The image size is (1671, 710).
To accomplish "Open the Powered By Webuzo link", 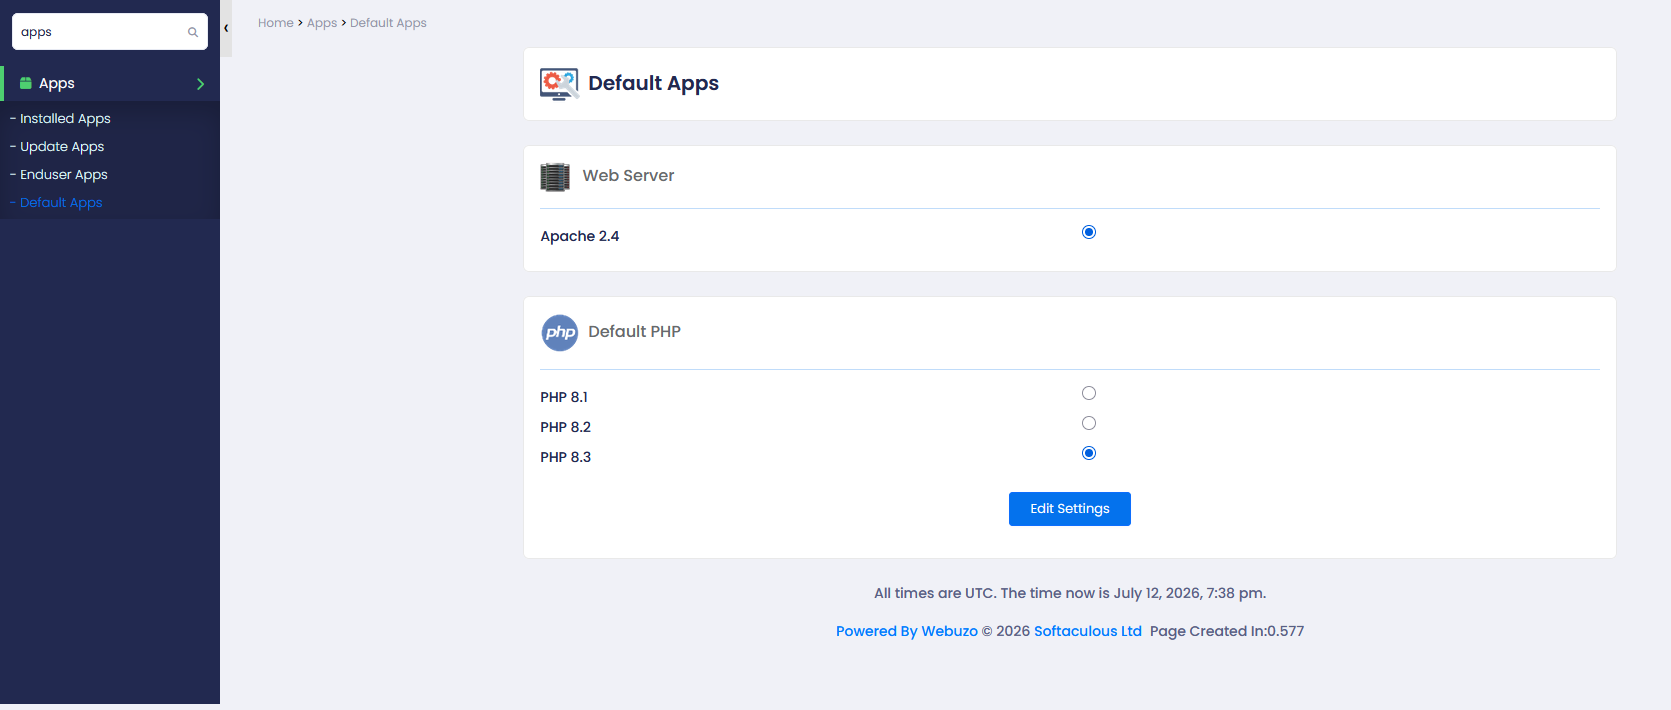I will click(907, 631).
